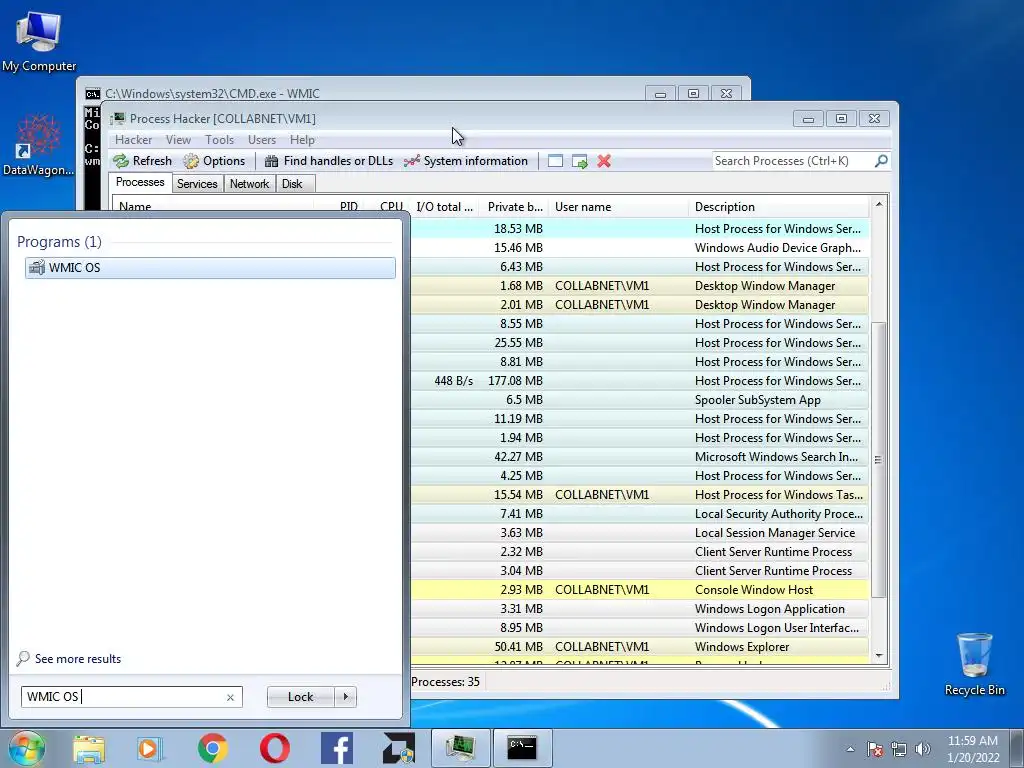Select the Console Window Host row
This screenshot has width=1024, height=768.
pyautogui.click(x=640, y=590)
